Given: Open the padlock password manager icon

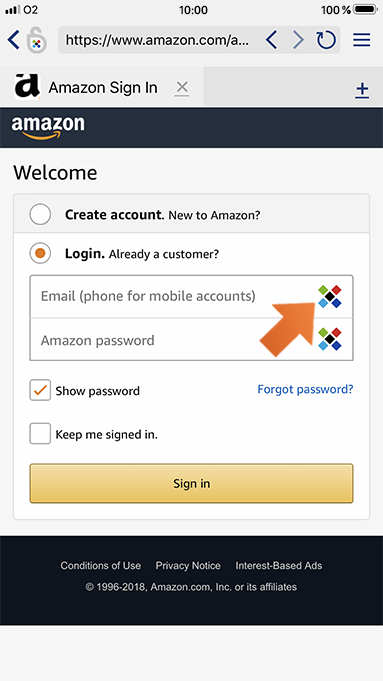Looking at the screenshot, I should pos(36,40).
